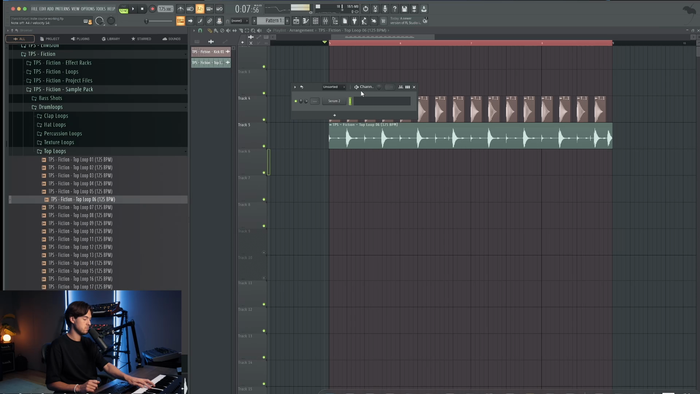The width and height of the screenshot is (700, 394).
Task: Open the mixer faders icon in toolbar
Action: (x=325, y=21)
